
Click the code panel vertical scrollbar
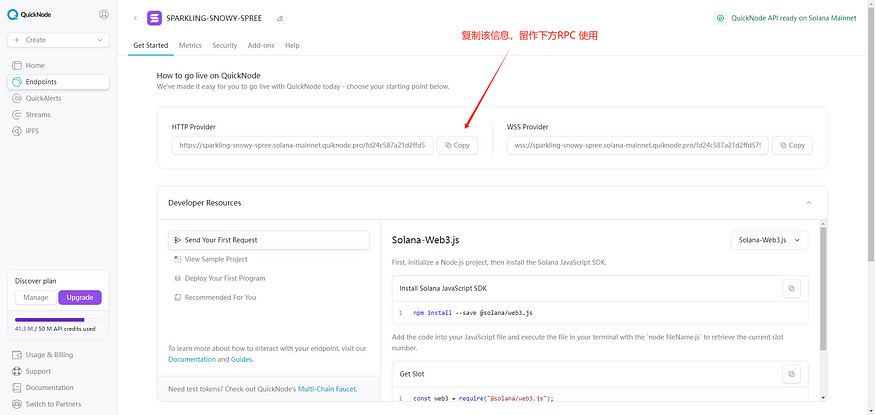823,289
